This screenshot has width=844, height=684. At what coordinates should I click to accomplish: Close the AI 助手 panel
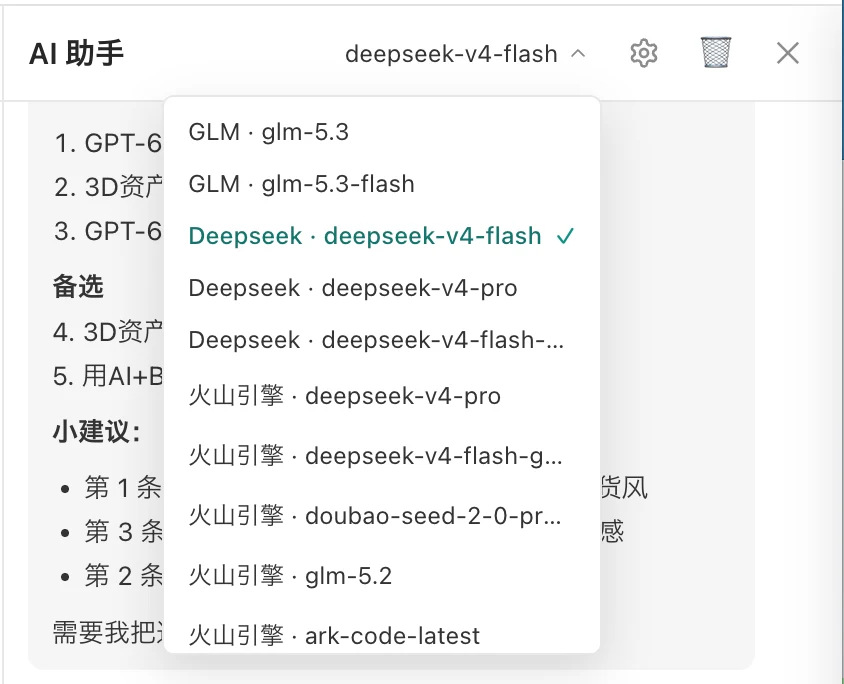(x=787, y=53)
